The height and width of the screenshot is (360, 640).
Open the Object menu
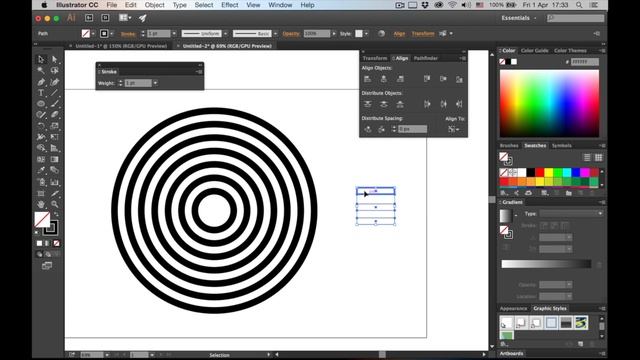tap(154, 5)
